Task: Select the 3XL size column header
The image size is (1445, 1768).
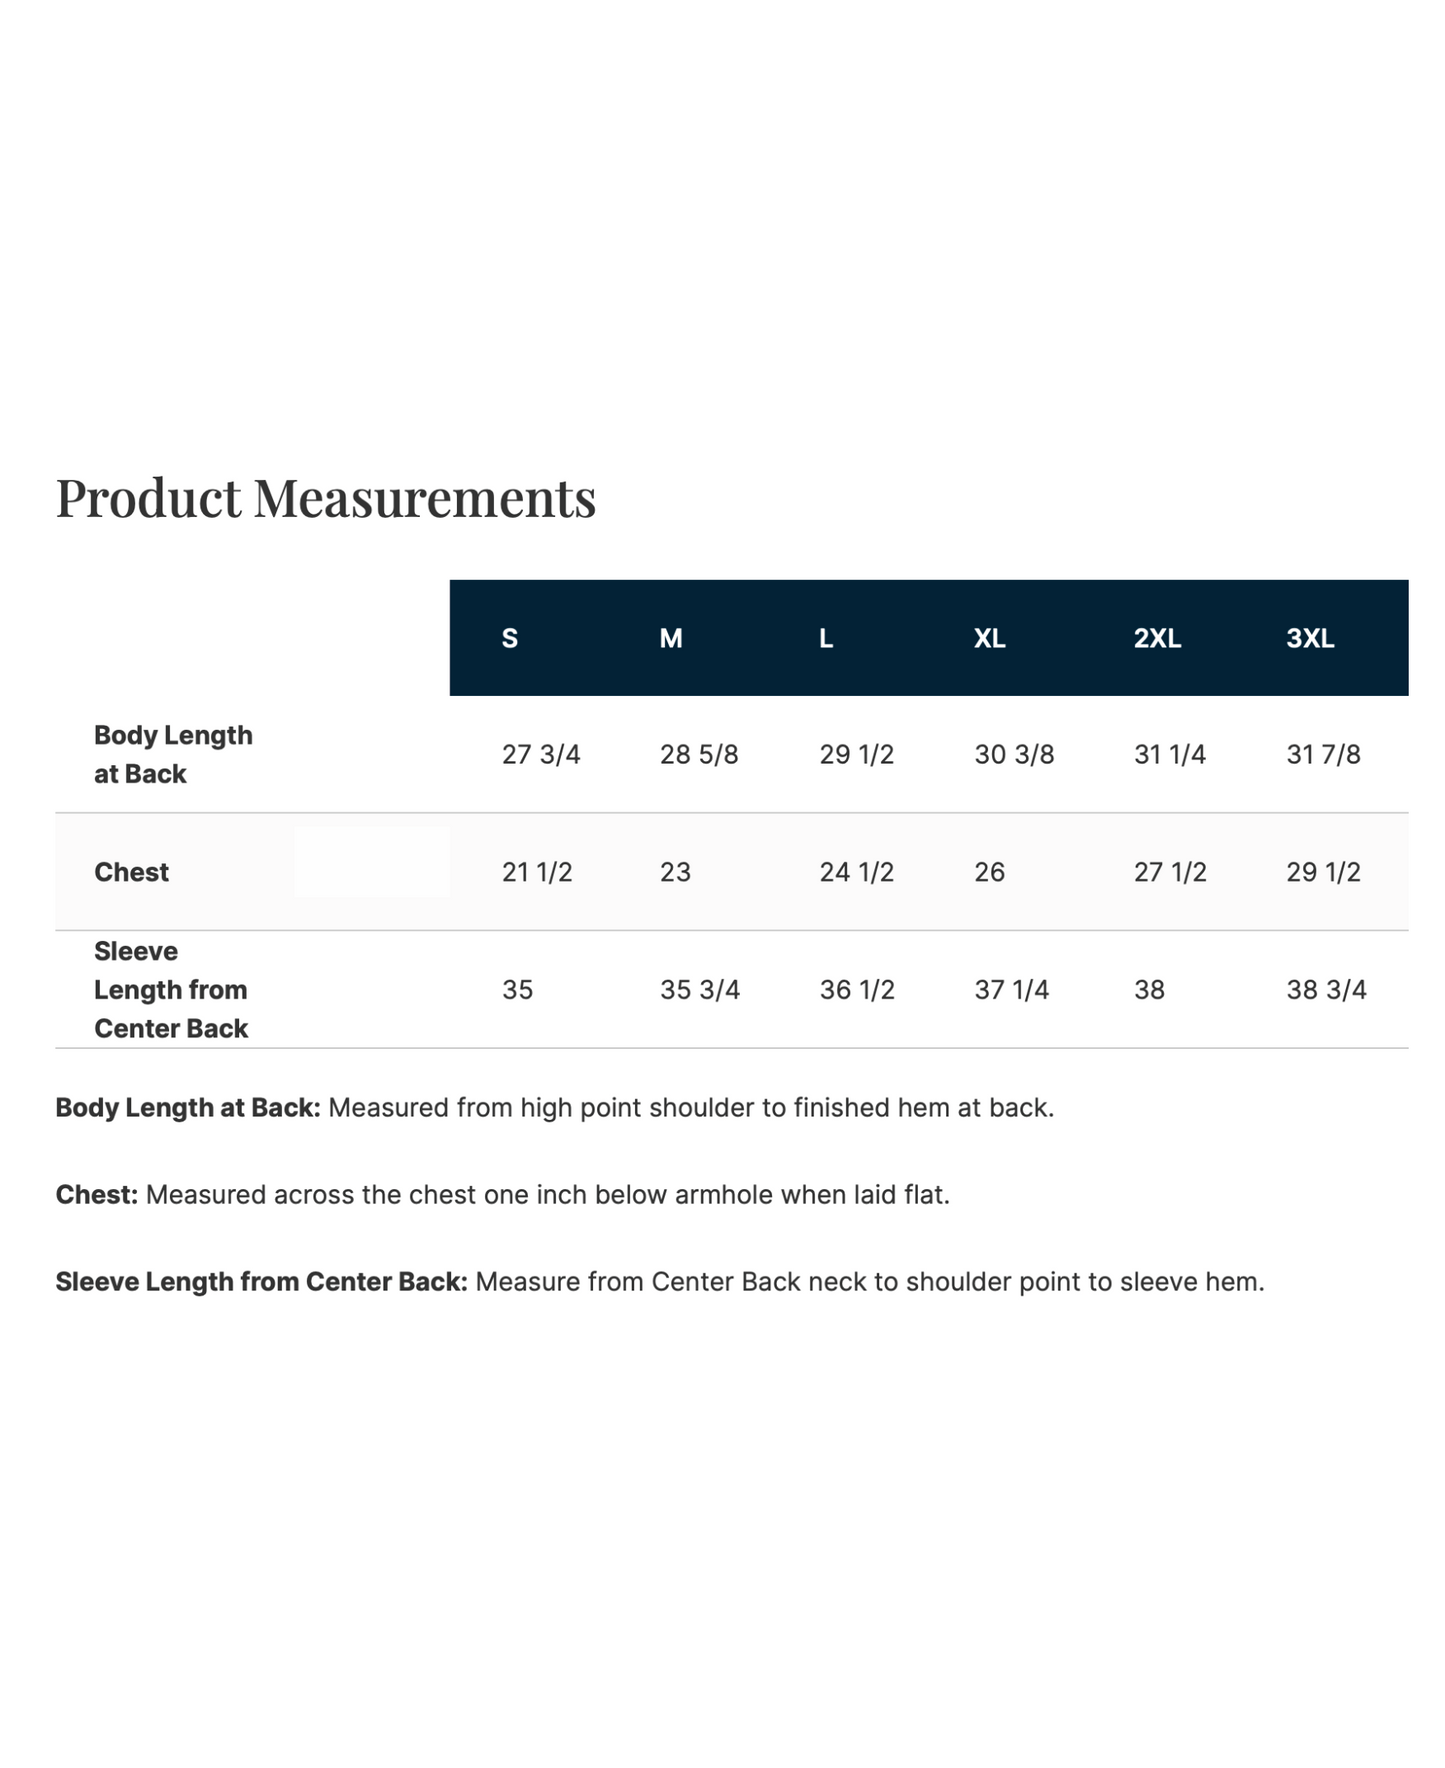Action: (x=1310, y=638)
